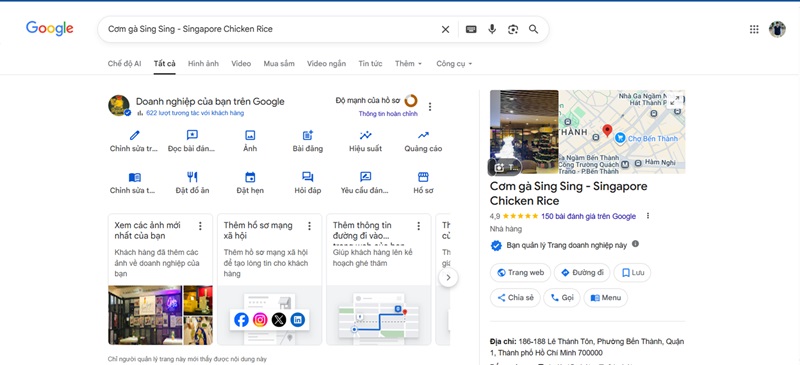800x365 pixels.
Task: Click the Trang web button
Action: [x=520, y=273]
